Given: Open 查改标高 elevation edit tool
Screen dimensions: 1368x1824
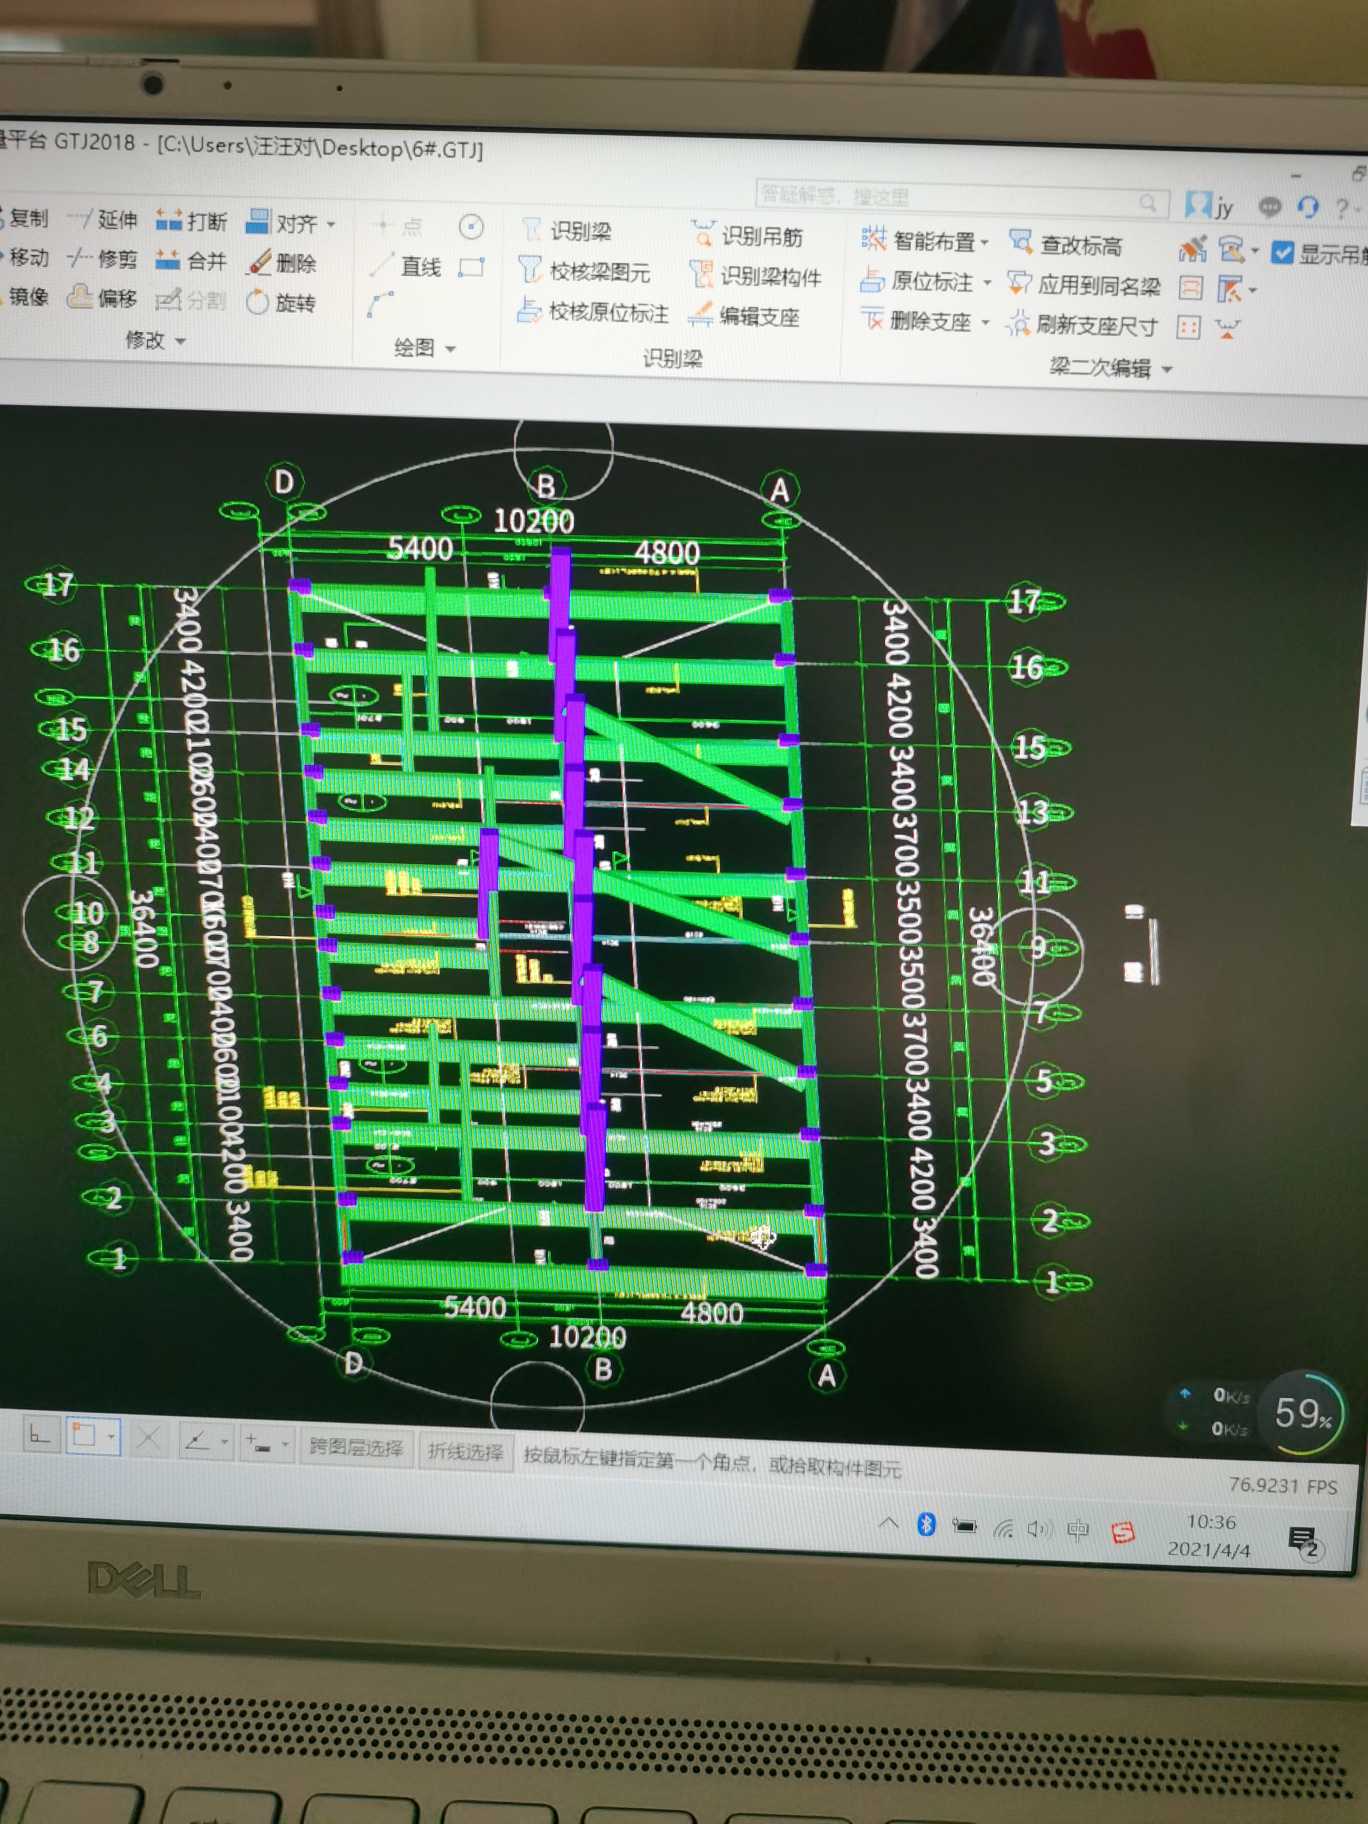Looking at the screenshot, I should [1066, 244].
